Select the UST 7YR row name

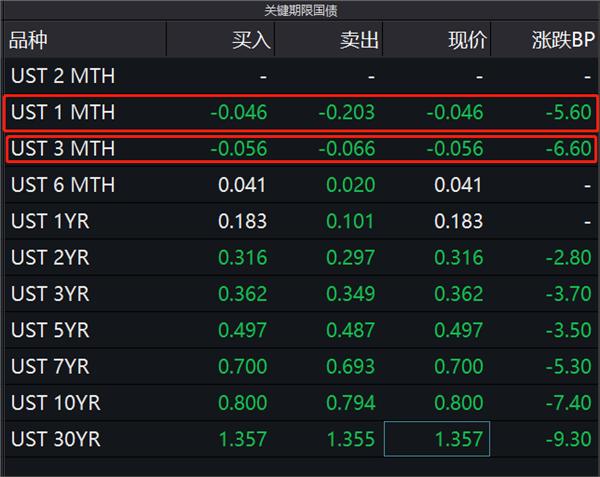pyautogui.click(x=51, y=366)
